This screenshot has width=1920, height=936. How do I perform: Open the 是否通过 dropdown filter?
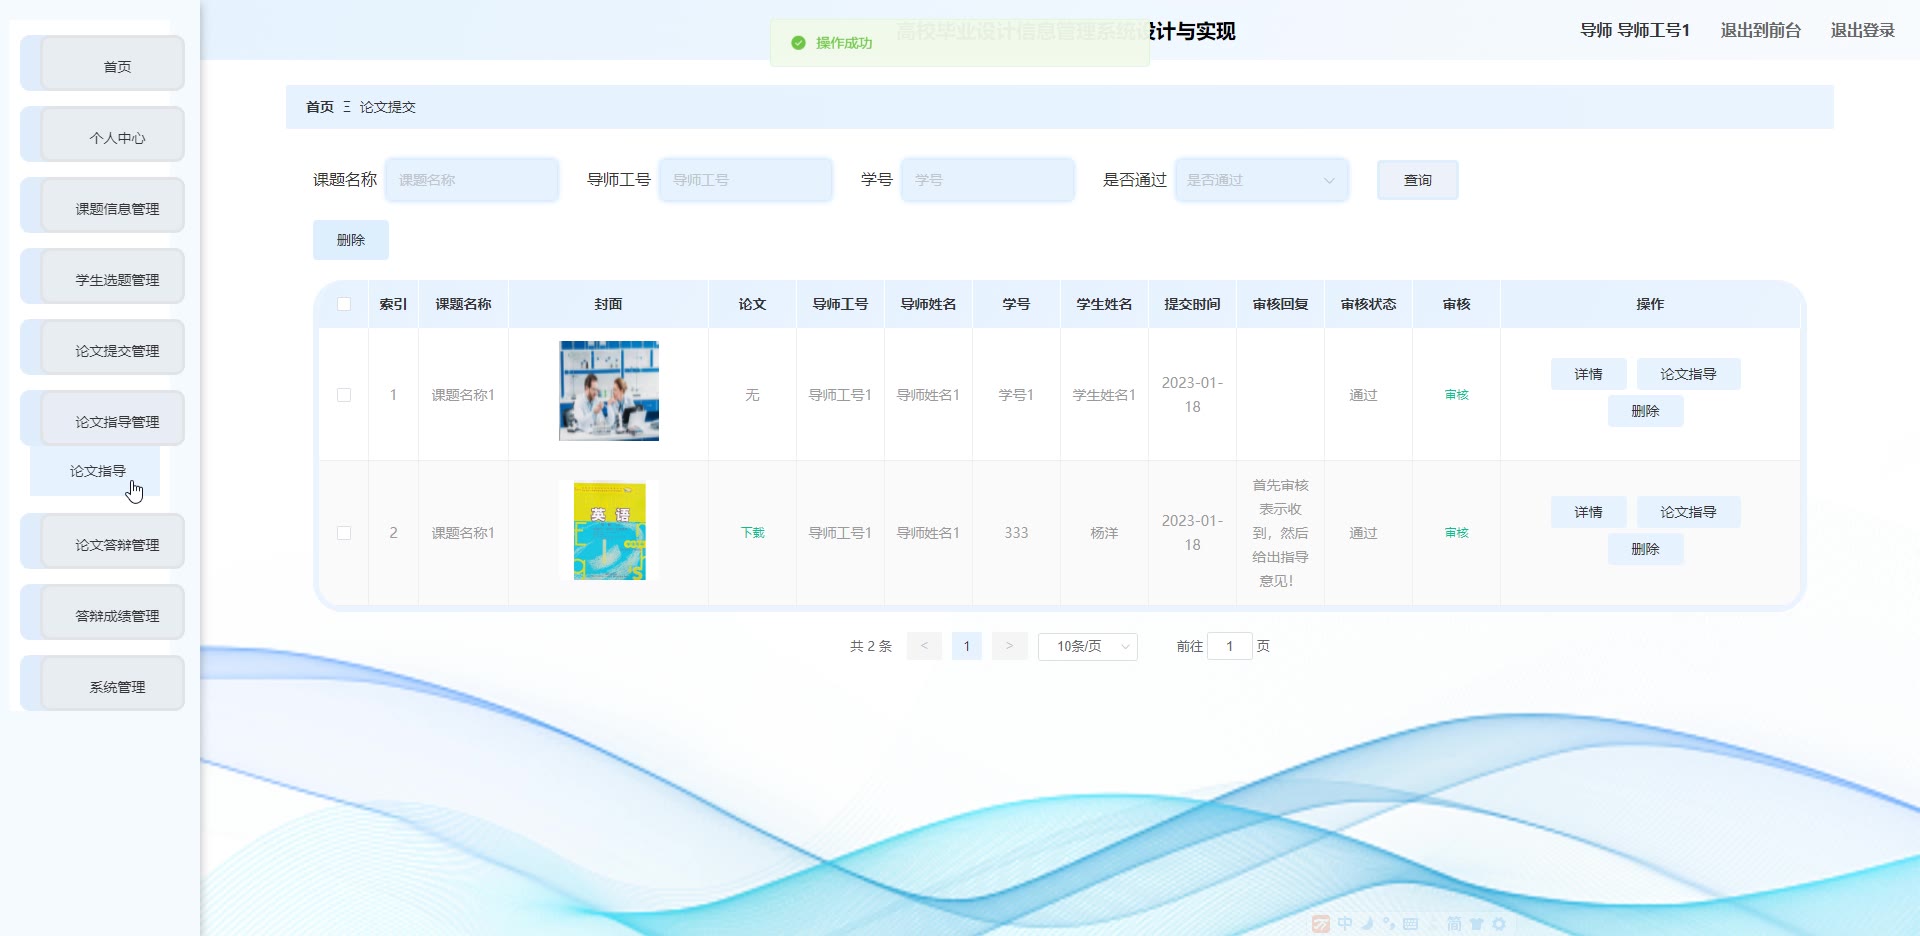1261,180
